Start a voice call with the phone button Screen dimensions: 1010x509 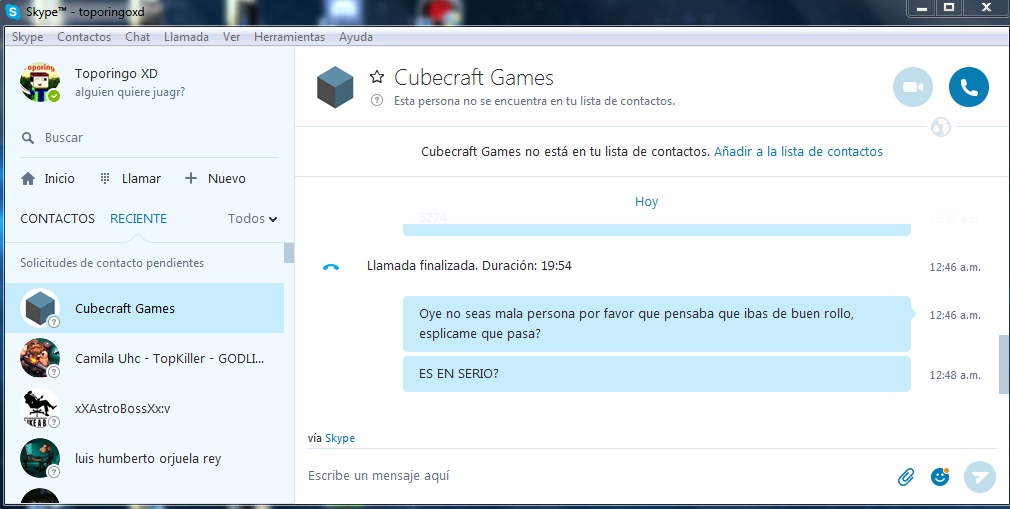pos(969,87)
